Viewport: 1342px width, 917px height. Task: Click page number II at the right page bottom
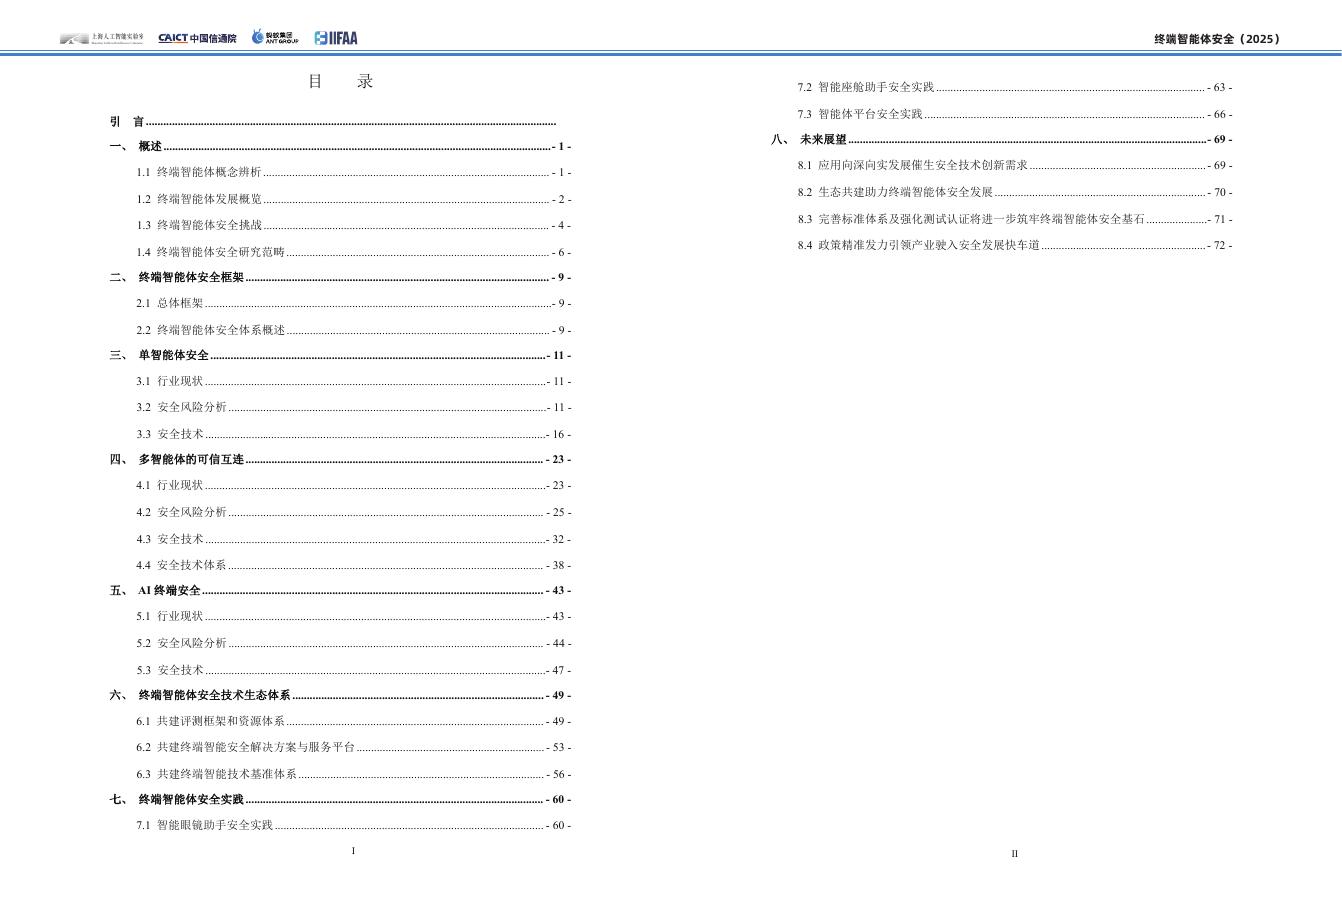tap(1014, 854)
